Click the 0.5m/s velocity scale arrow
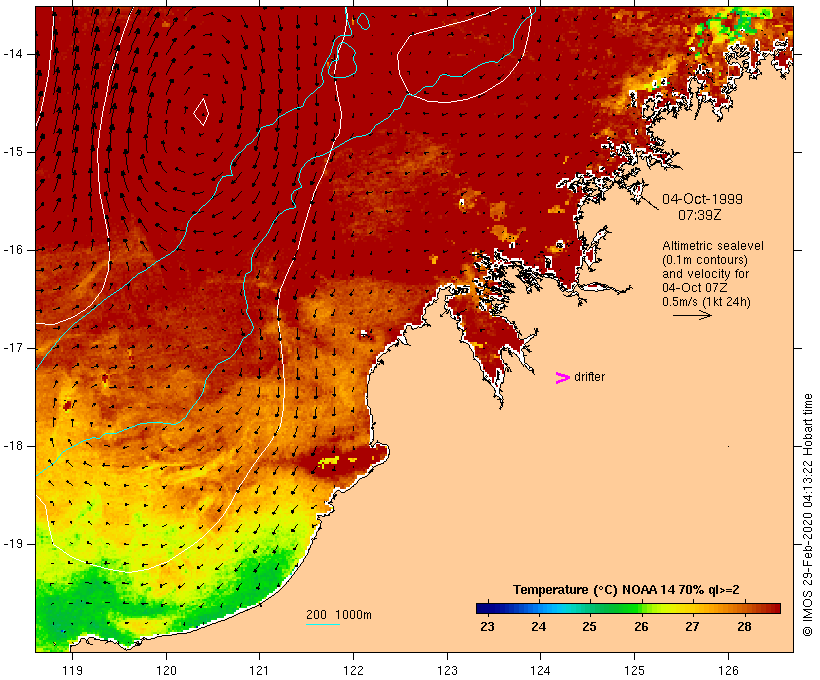The height and width of the screenshot is (680, 820). pyautogui.click(x=692, y=315)
